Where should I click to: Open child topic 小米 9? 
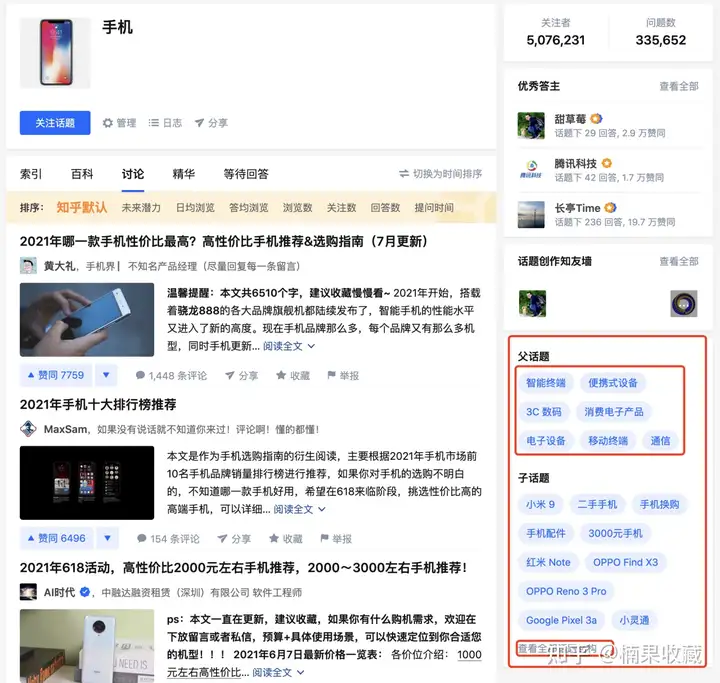click(x=540, y=504)
